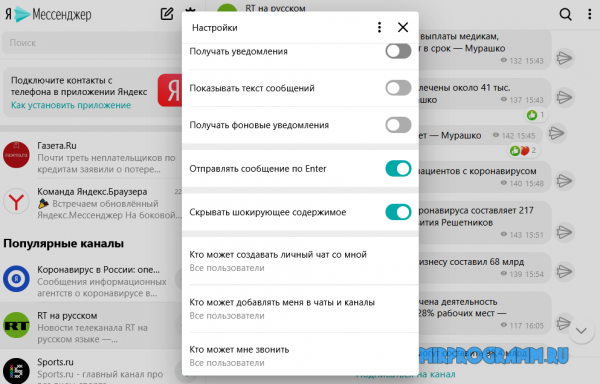
Task: Follow Как установить приложение link
Action: [71, 105]
